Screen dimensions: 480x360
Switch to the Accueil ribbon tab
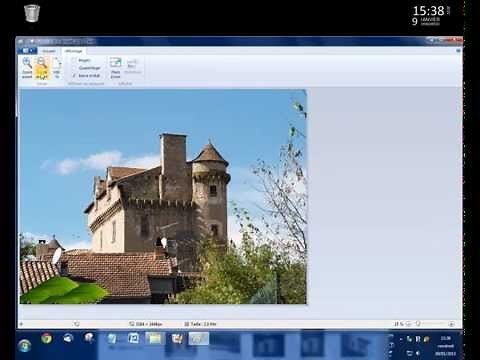pos(49,51)
